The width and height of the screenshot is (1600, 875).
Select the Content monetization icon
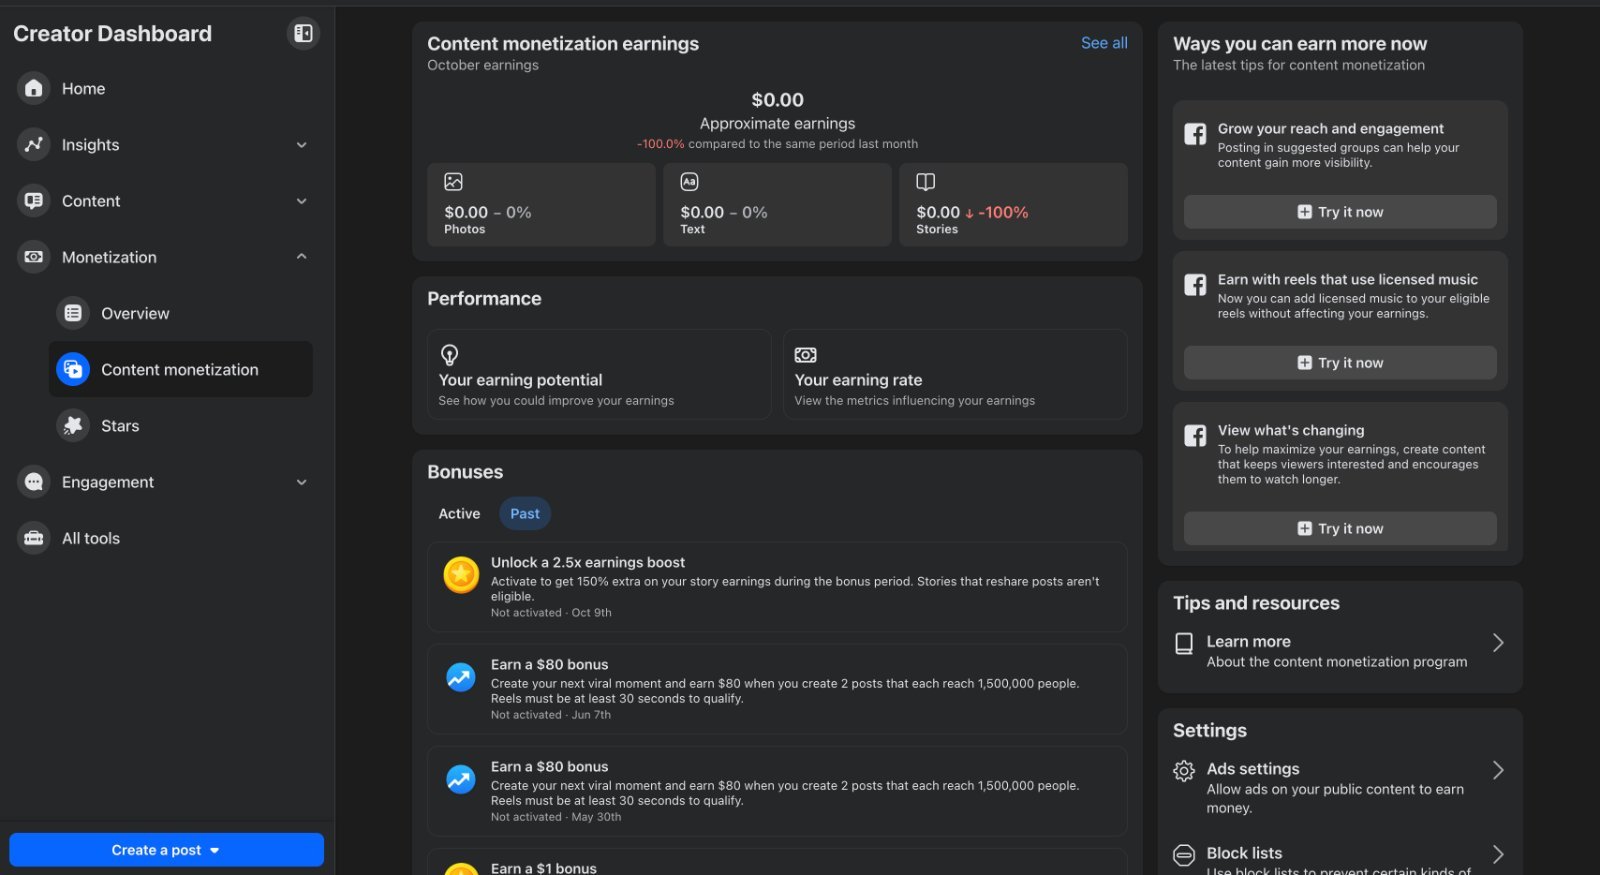click(73, 369)
